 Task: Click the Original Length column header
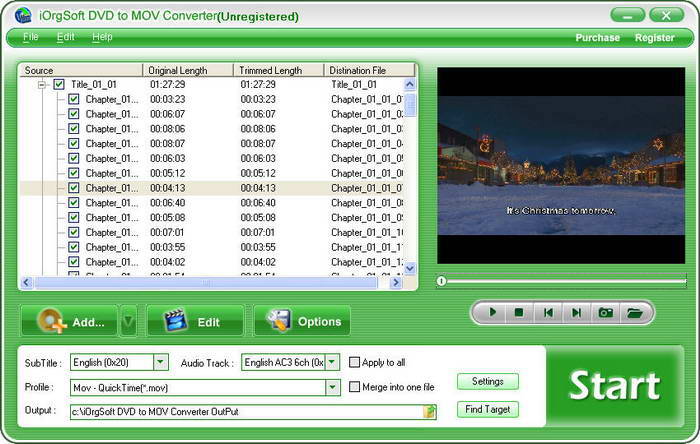point(188,71)
